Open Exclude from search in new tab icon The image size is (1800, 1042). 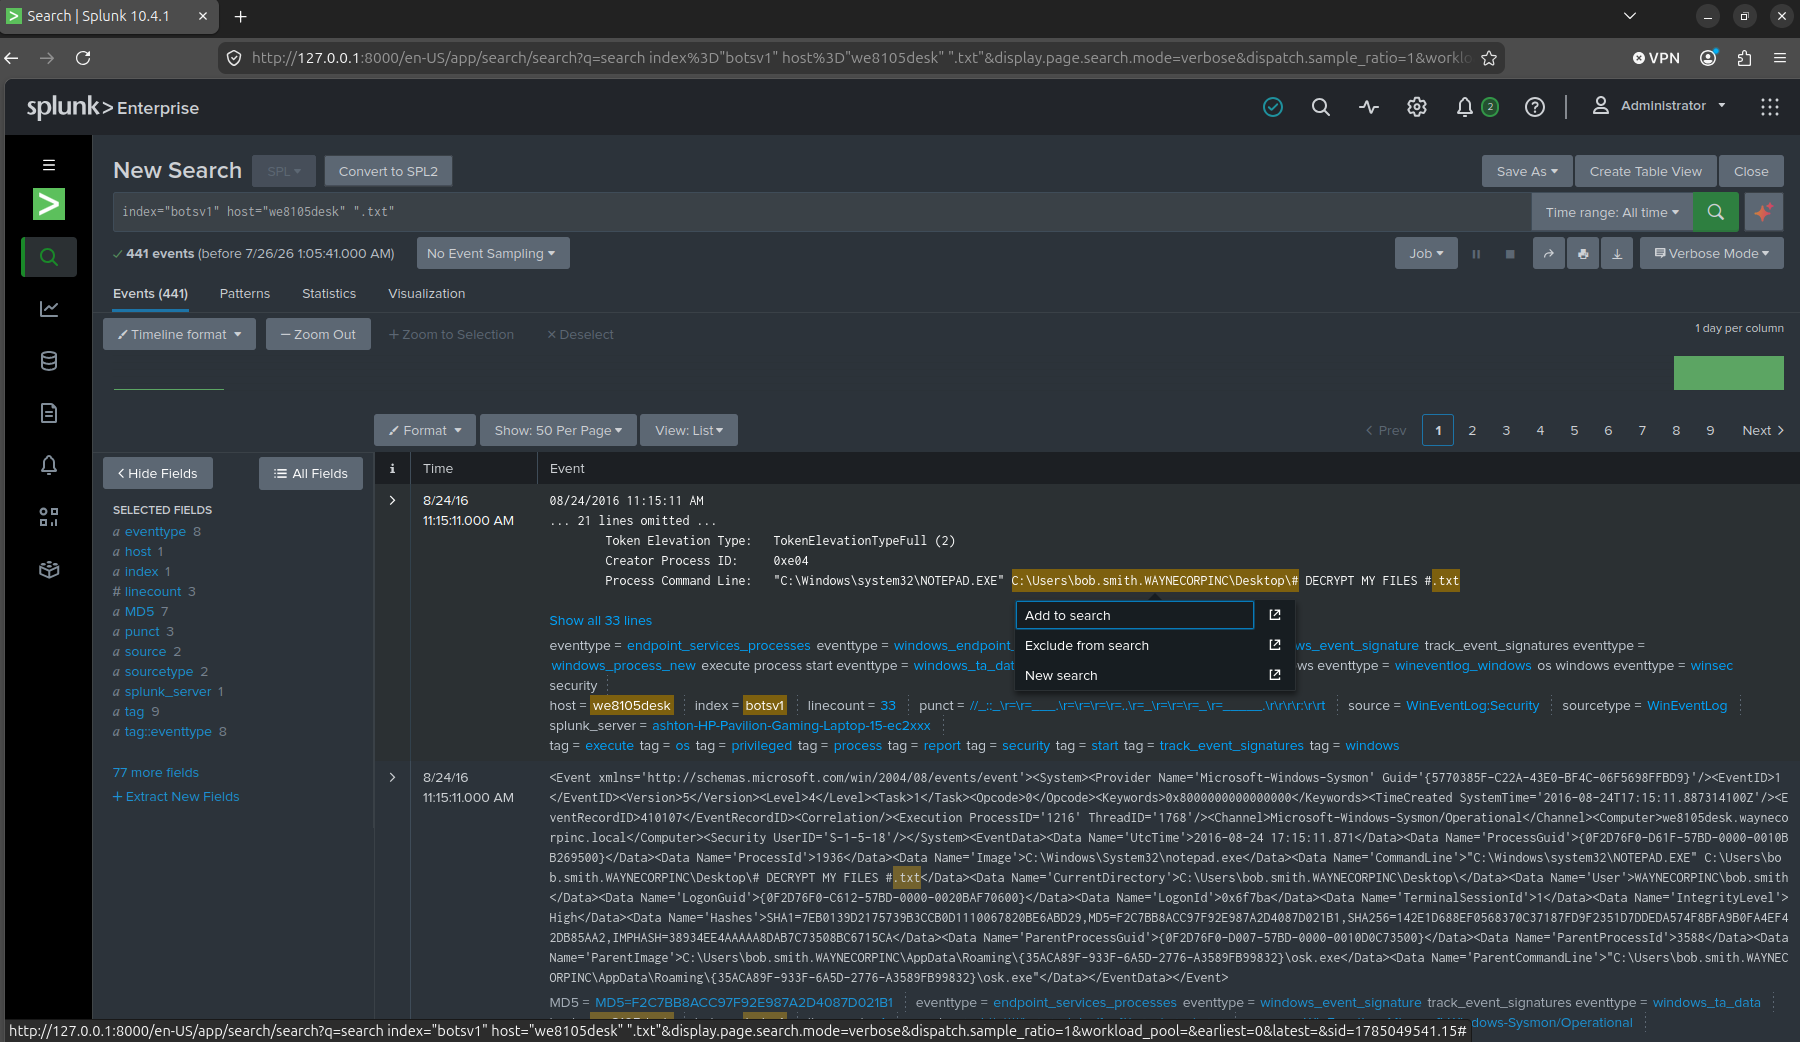[1275, 645]
